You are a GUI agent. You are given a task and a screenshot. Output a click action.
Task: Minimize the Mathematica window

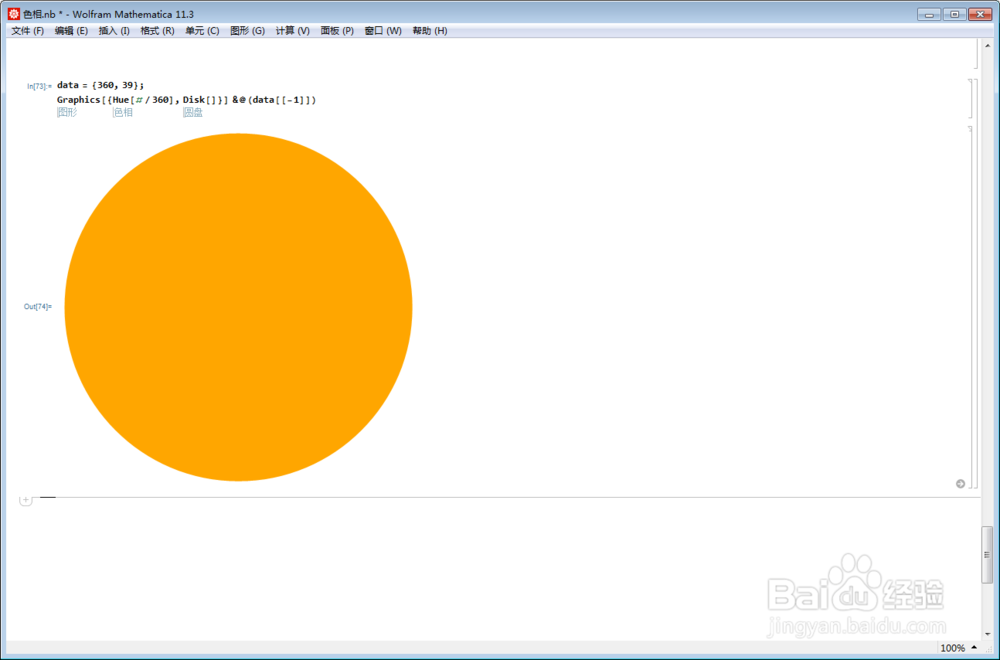click(x=929, y=14)
